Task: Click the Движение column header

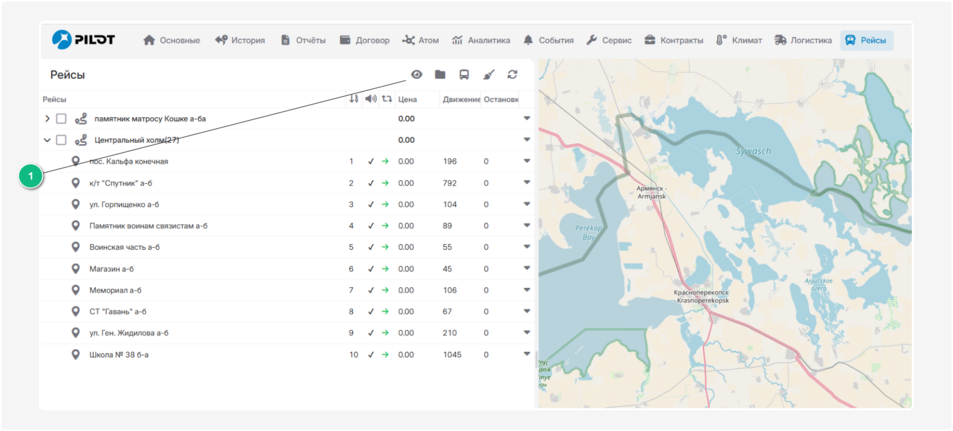Action: click(x=461, y=99)
